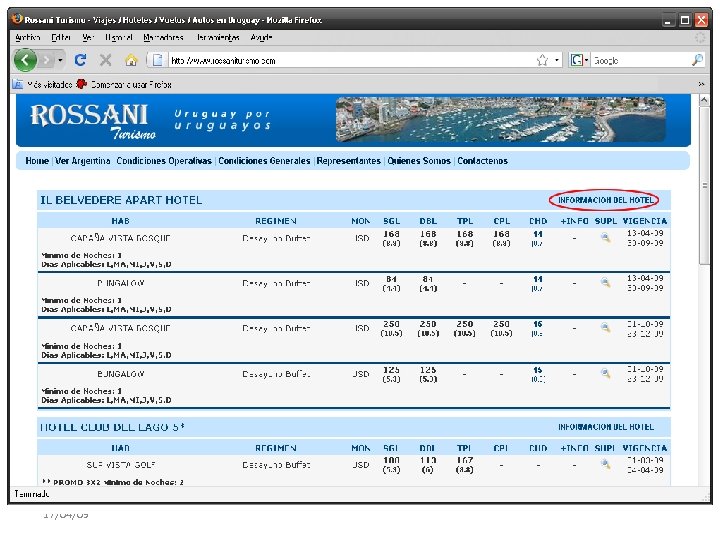
Task: Open the Ver Argentina link
Action: click(83, 161)
